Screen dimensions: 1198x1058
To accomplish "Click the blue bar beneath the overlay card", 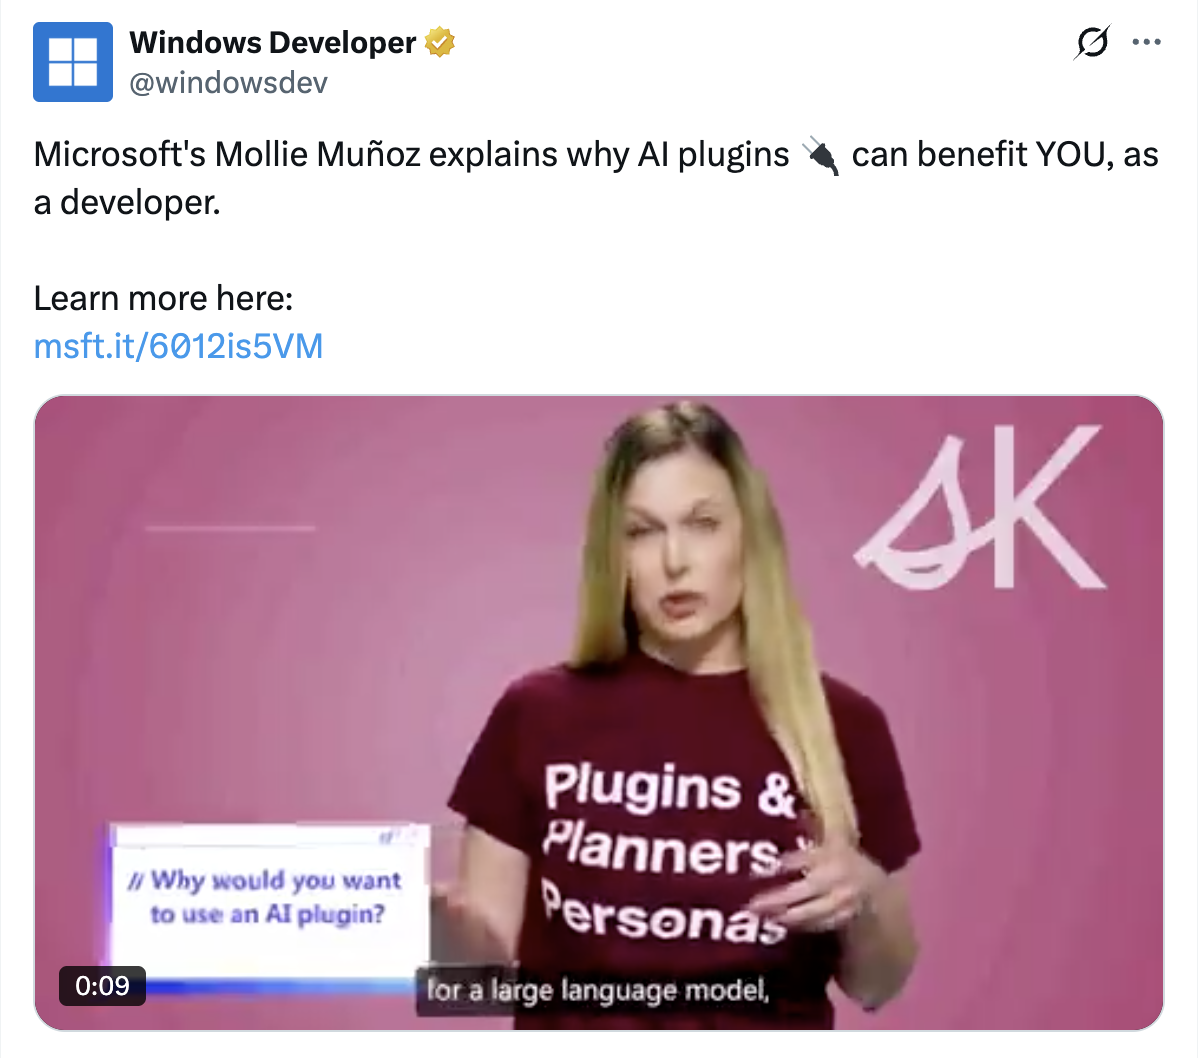I will 279,987.
